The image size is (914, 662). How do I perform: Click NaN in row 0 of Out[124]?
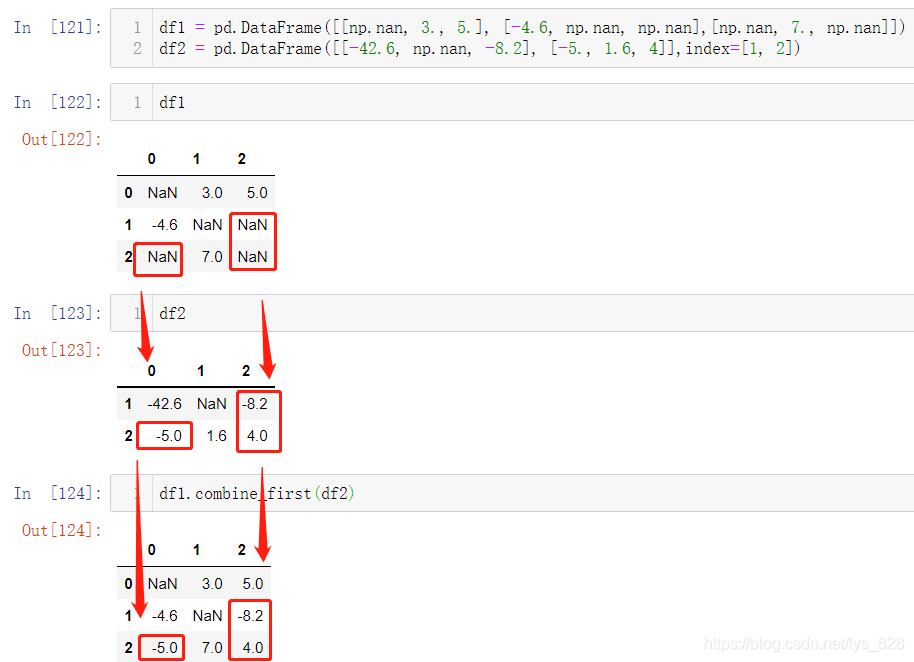point(163,584)
